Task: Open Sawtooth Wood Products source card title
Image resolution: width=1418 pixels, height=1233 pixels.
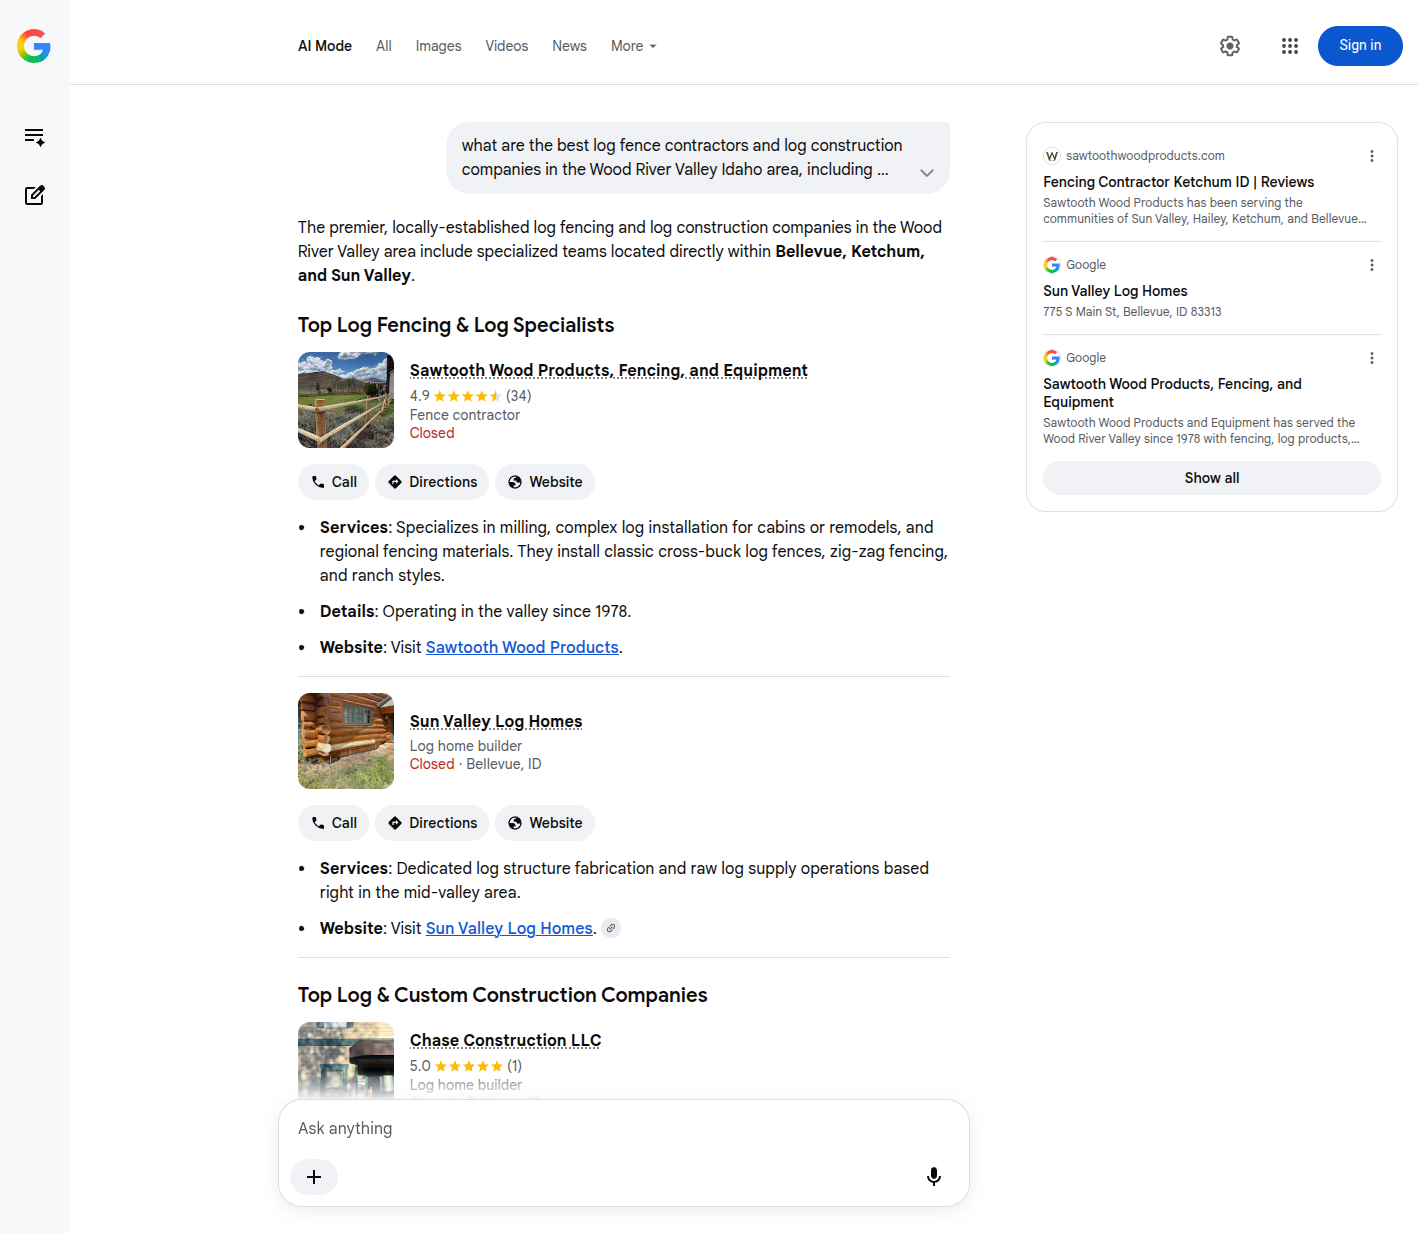Action: (x=1172, y=393)
